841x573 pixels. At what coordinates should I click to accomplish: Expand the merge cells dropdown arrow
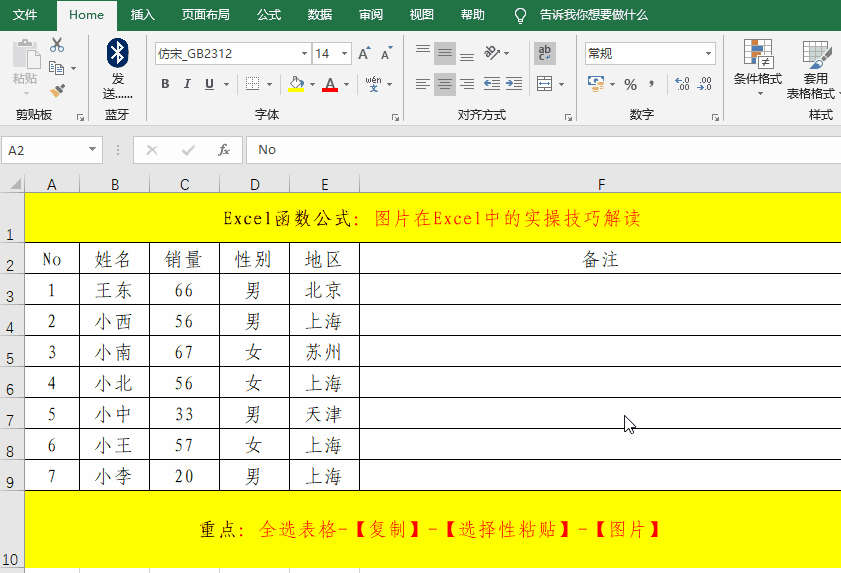[x=562, y=84]
